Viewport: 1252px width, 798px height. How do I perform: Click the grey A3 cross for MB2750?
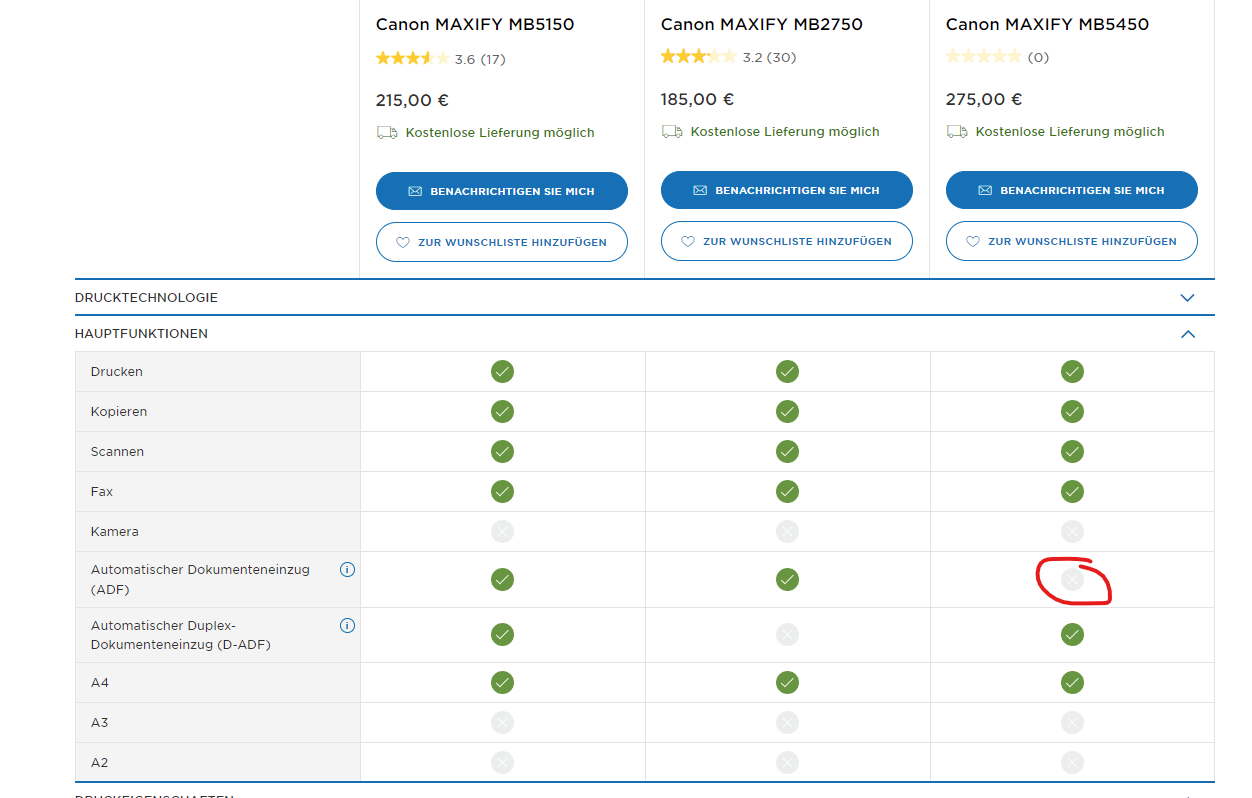tap(787, 723)
